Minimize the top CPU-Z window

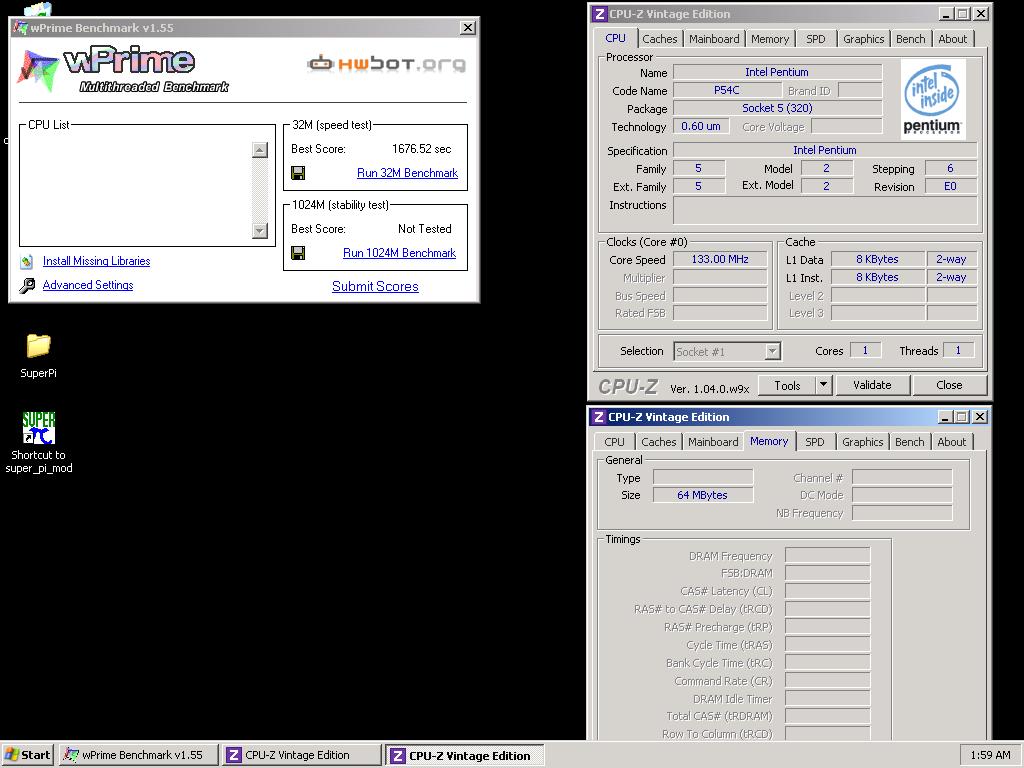coord(946,14)
